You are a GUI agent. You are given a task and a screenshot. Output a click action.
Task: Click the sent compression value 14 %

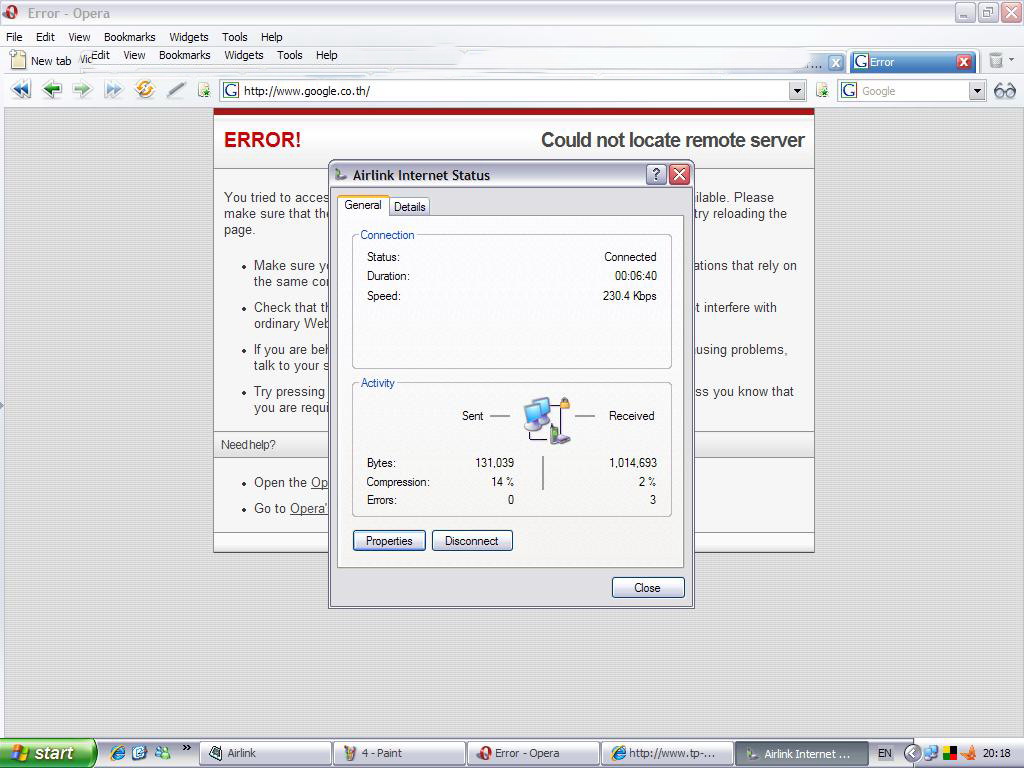pos(502,481)
